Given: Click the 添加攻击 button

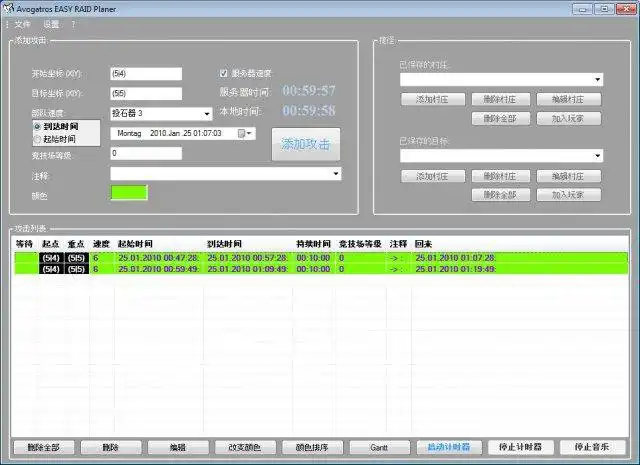Looking at the screenshot, I should [x=306, y=144].
